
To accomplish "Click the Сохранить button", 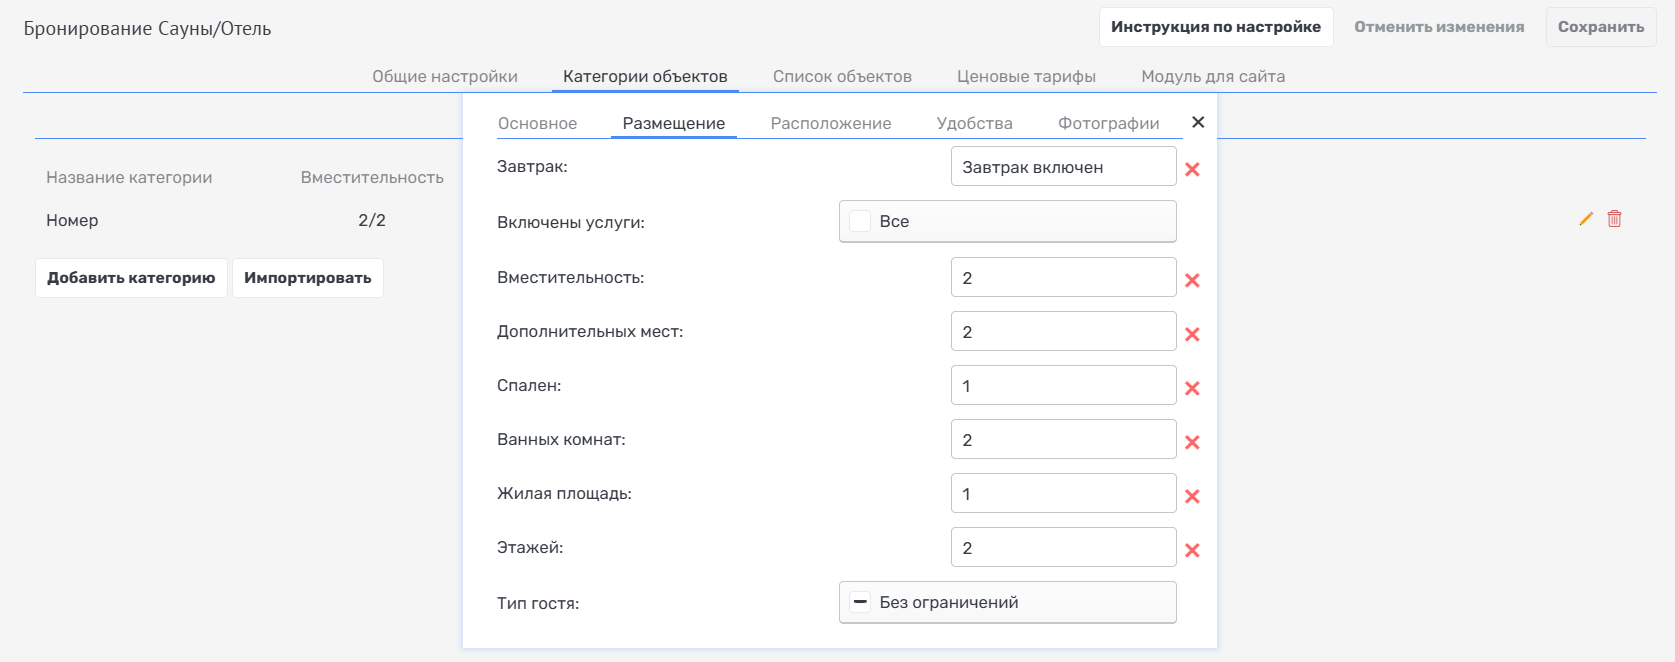I will coord(1601,27).
